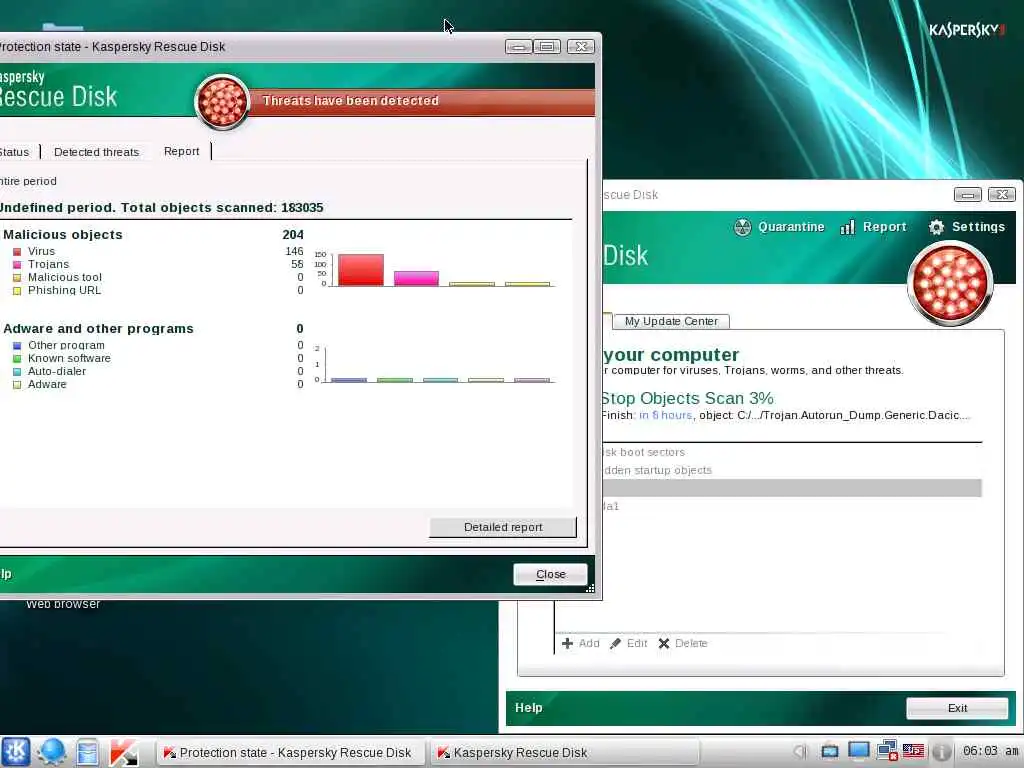Viewport: 1024px width, 768px height.
Task: Click the magenta Trojans bar in chart
Action: (x=417, y=278)
